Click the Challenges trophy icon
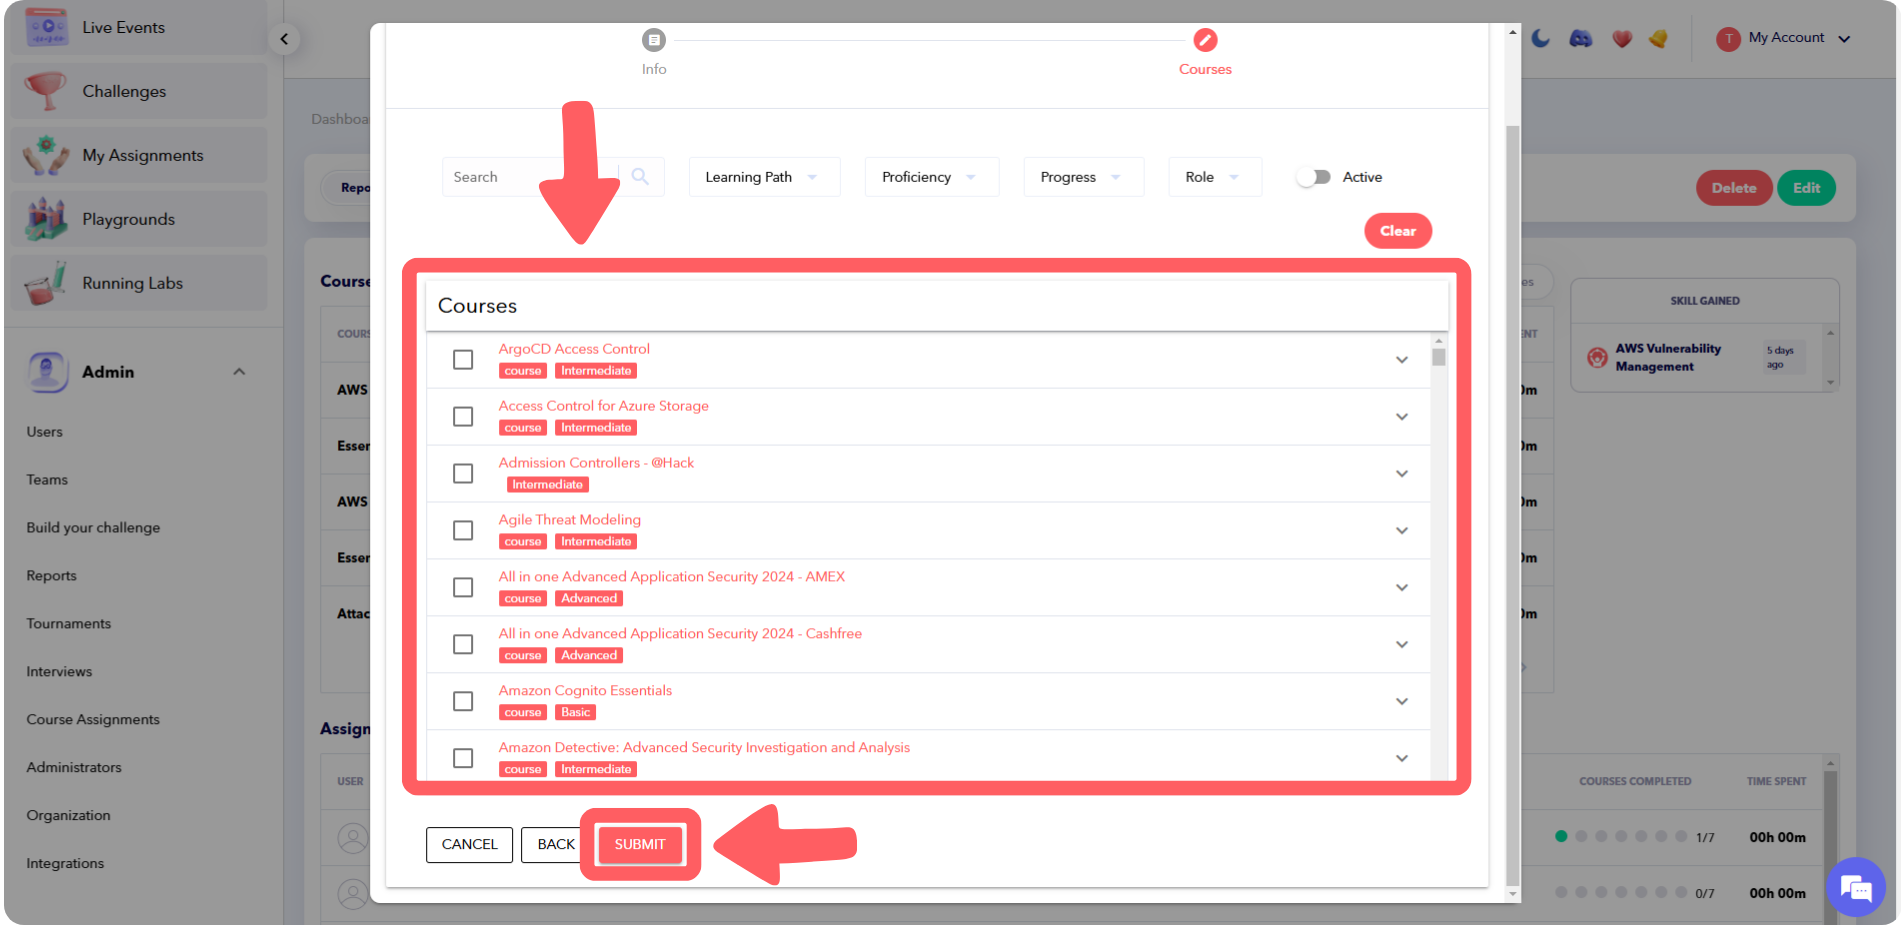This screenshot has height=925, width=1902. [x=44, y=90]
